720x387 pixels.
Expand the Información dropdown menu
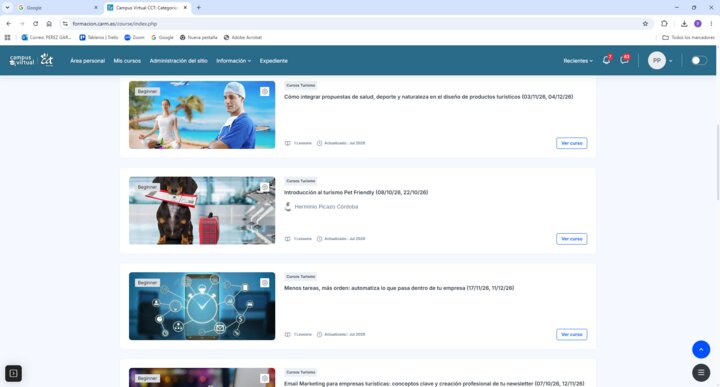coord(233,61)
